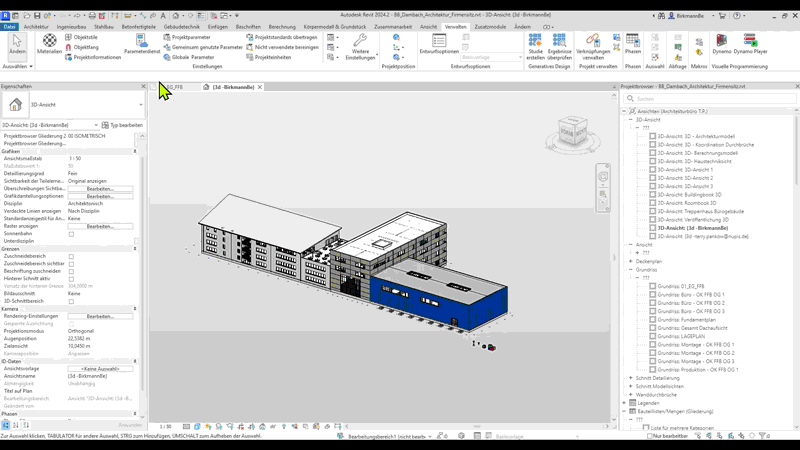Expand the Deckenplan tree node
Image resolution: width=800 pixels, height=450 pixels.
click(631, 261)
